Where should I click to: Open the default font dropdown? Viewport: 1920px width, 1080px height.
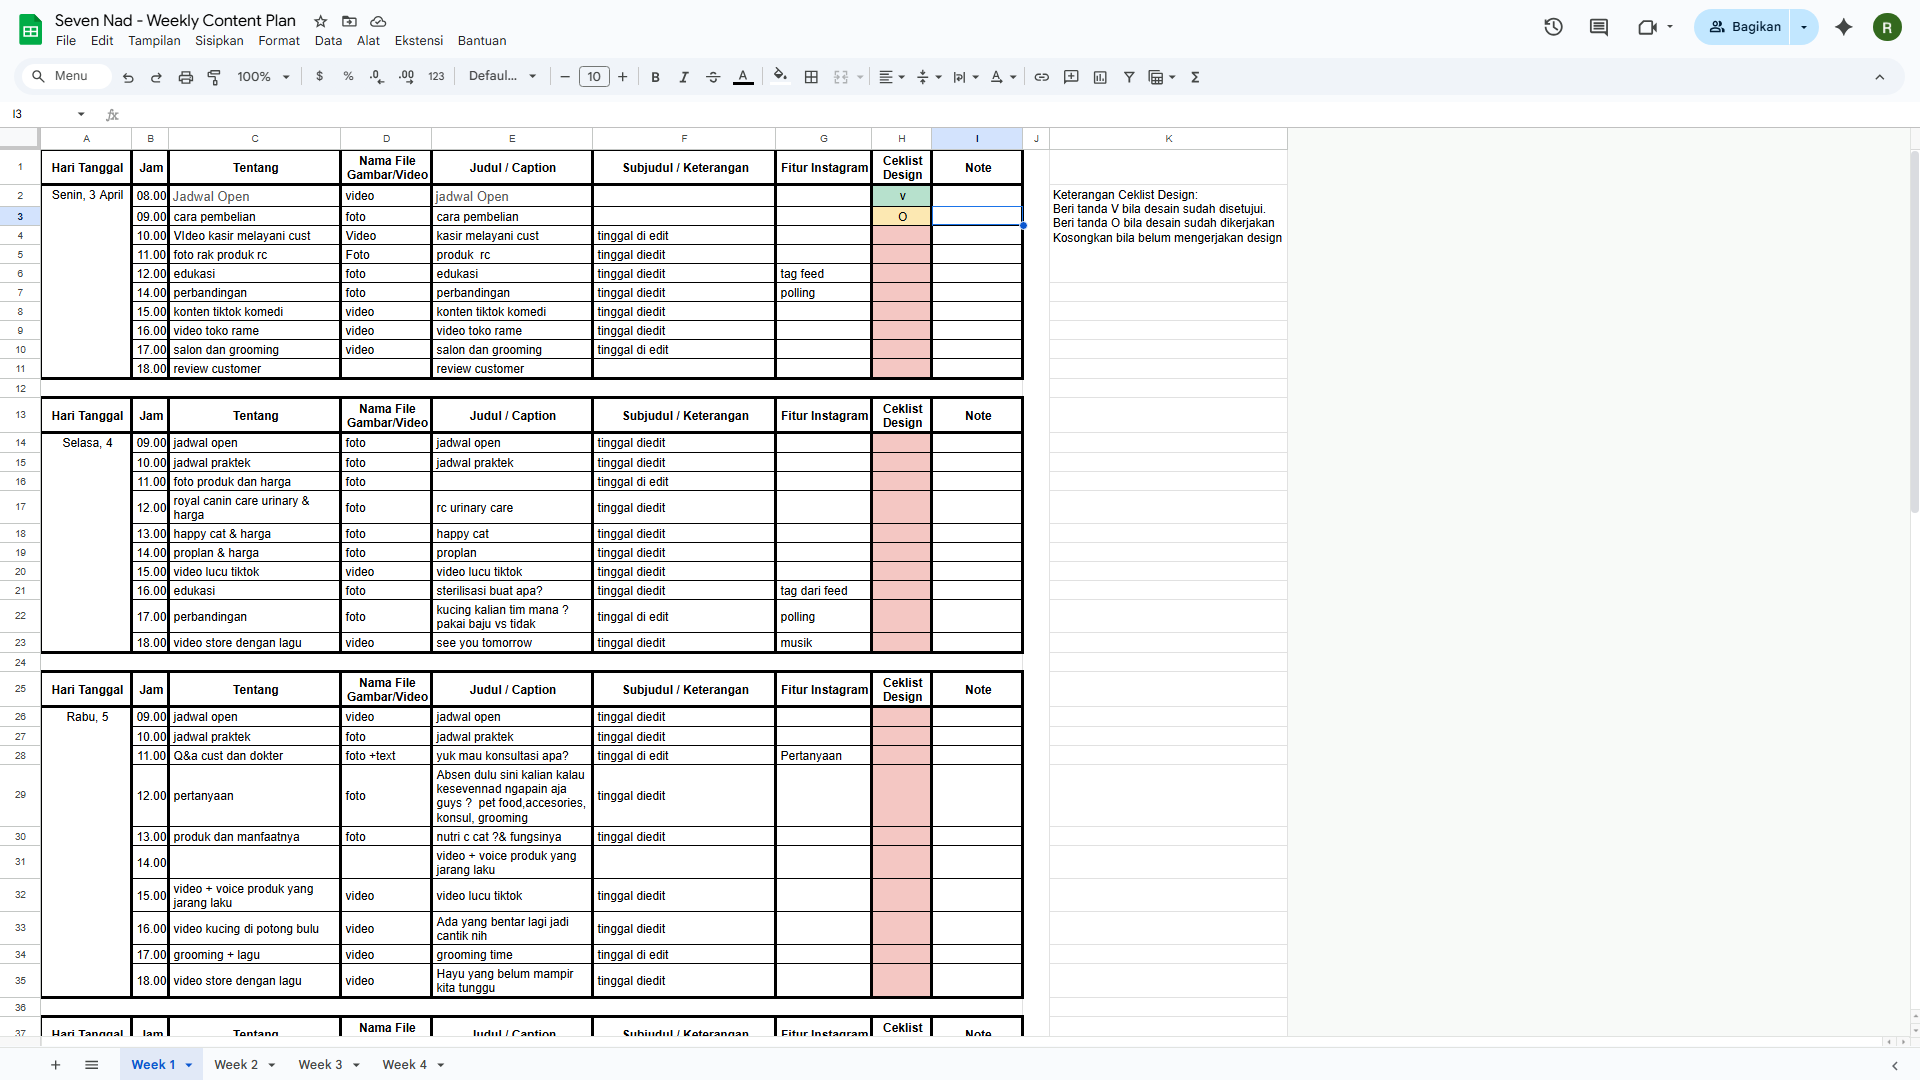pos(502,76)
